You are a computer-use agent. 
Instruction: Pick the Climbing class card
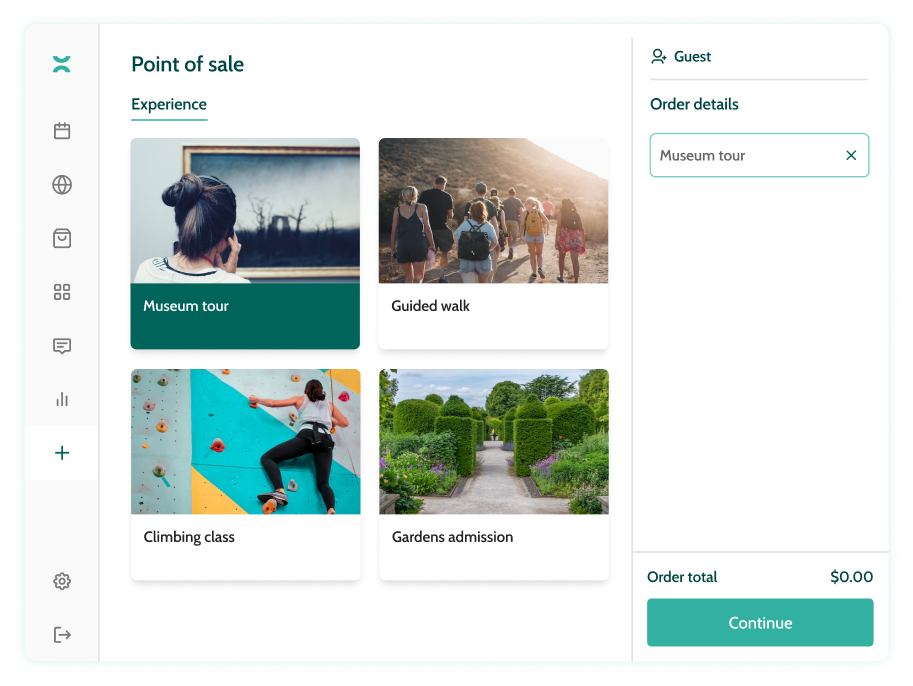tap(246, 474)
